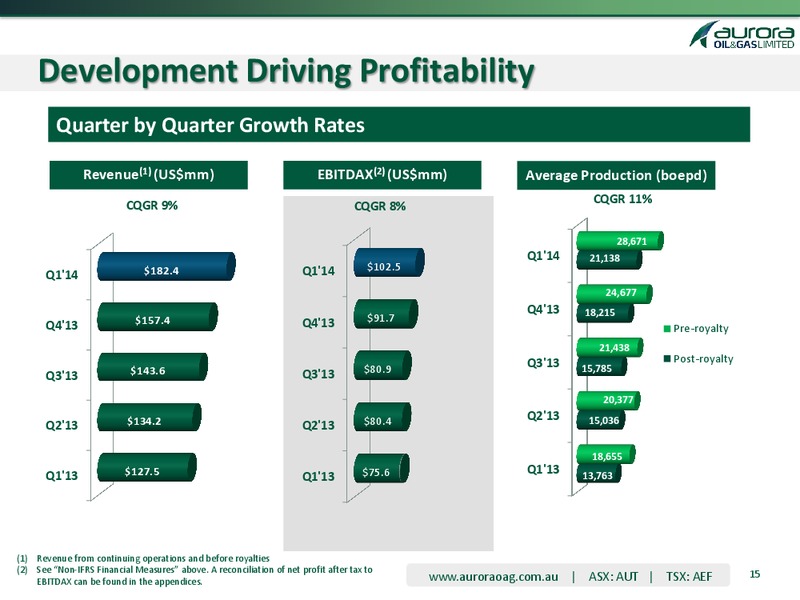Click the CQGR 11% label
This screenshot has height=600, width=800.
tap(622, 199)
